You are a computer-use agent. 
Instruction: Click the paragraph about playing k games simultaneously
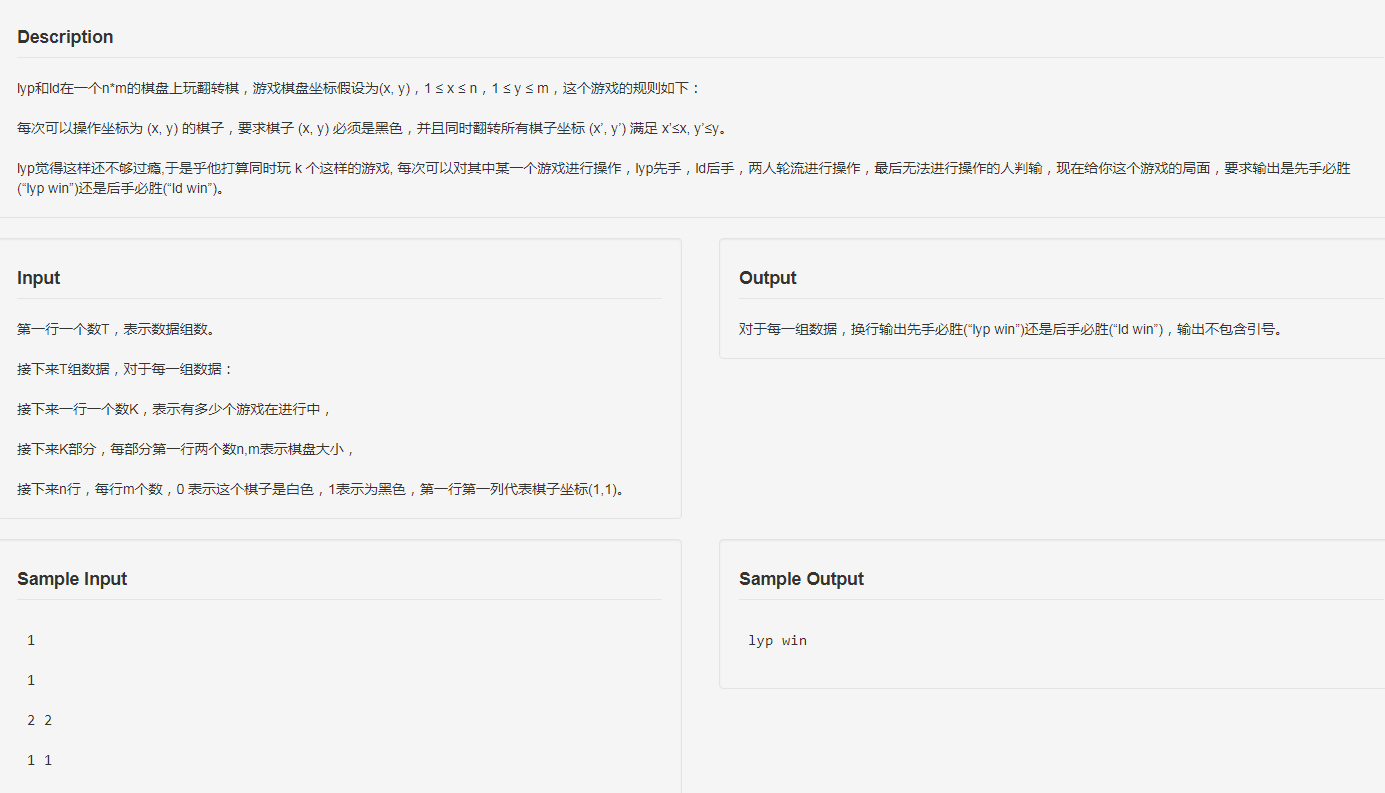[x=600, y=170]
